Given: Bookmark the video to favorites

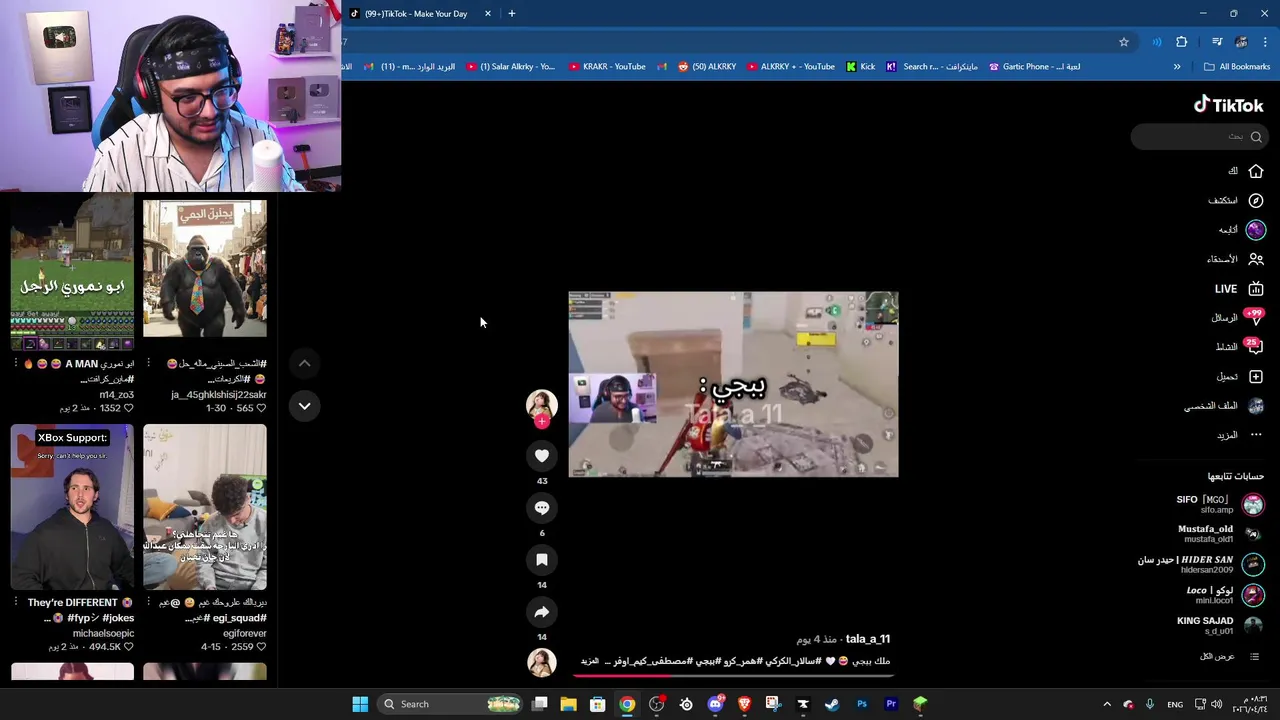Looking at the screenshot, I should tap(542, 560).
